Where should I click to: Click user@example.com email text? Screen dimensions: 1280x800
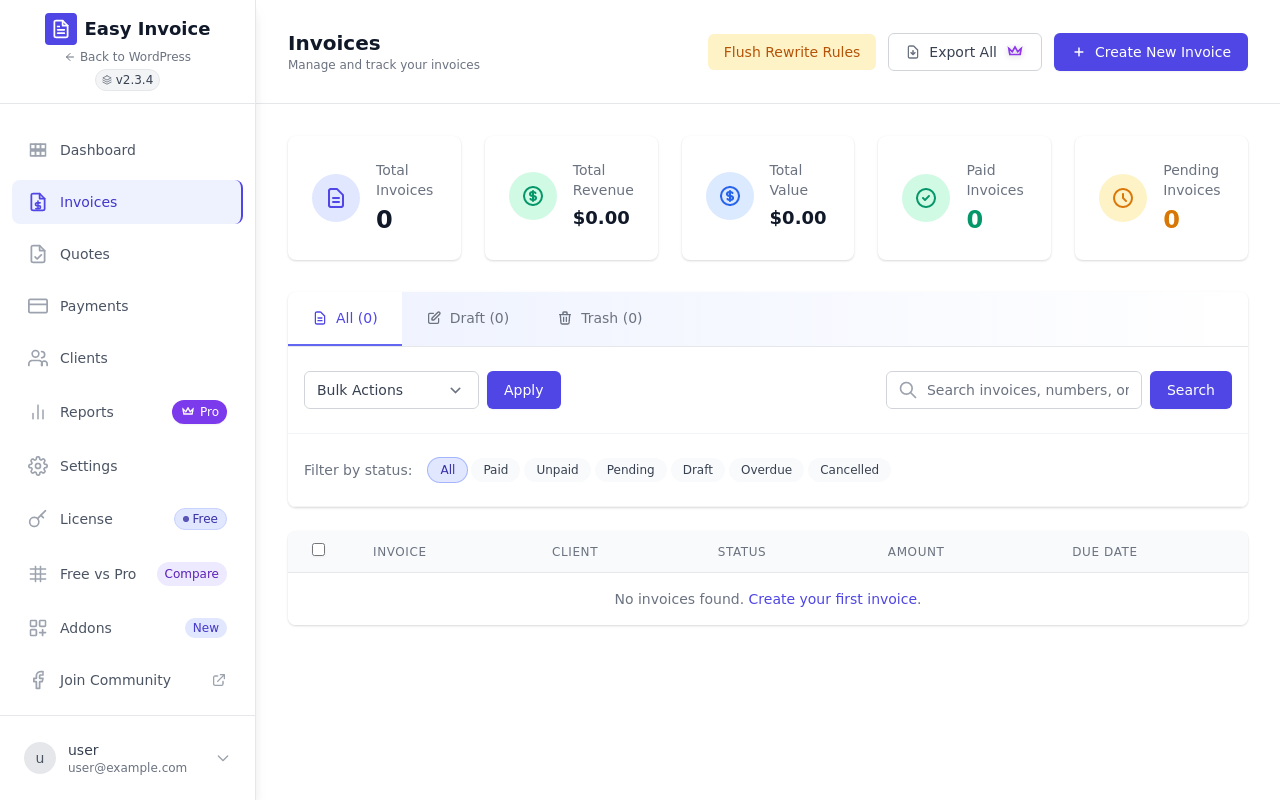tap(127, 768)
